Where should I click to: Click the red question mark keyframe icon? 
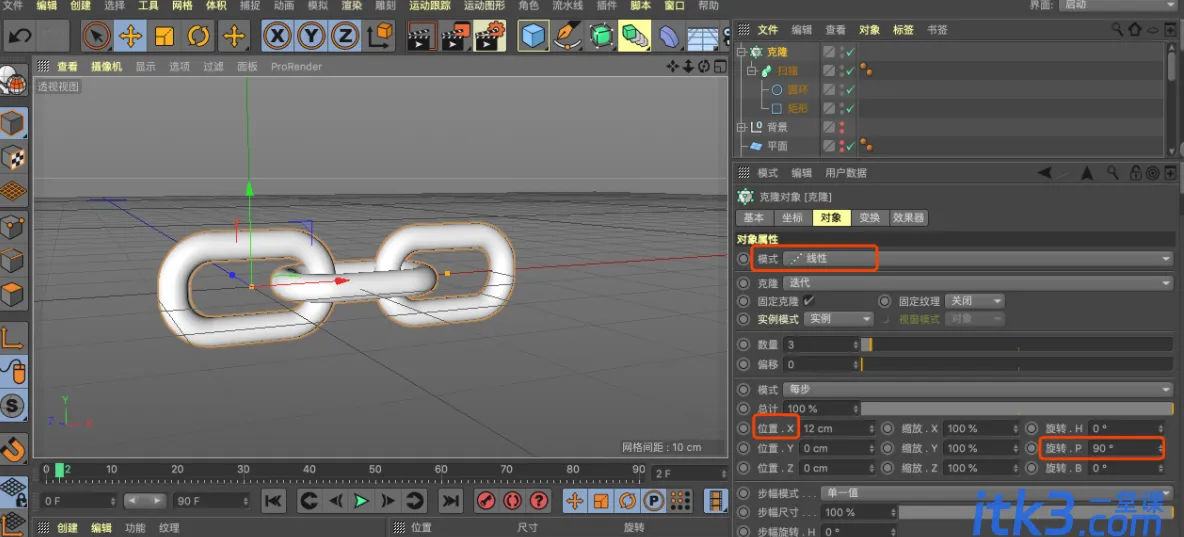pos(538,500)
